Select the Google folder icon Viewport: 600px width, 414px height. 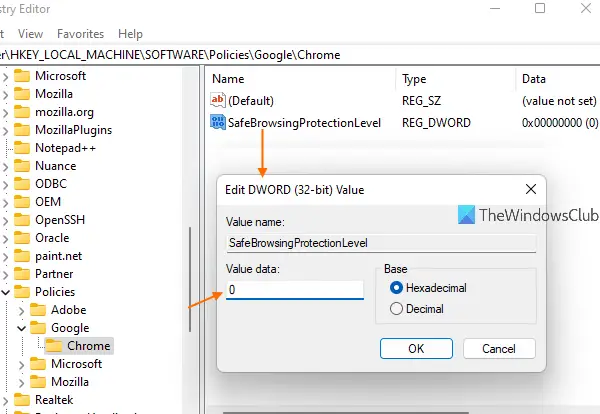pyautogui.click(x=38, y=328)
